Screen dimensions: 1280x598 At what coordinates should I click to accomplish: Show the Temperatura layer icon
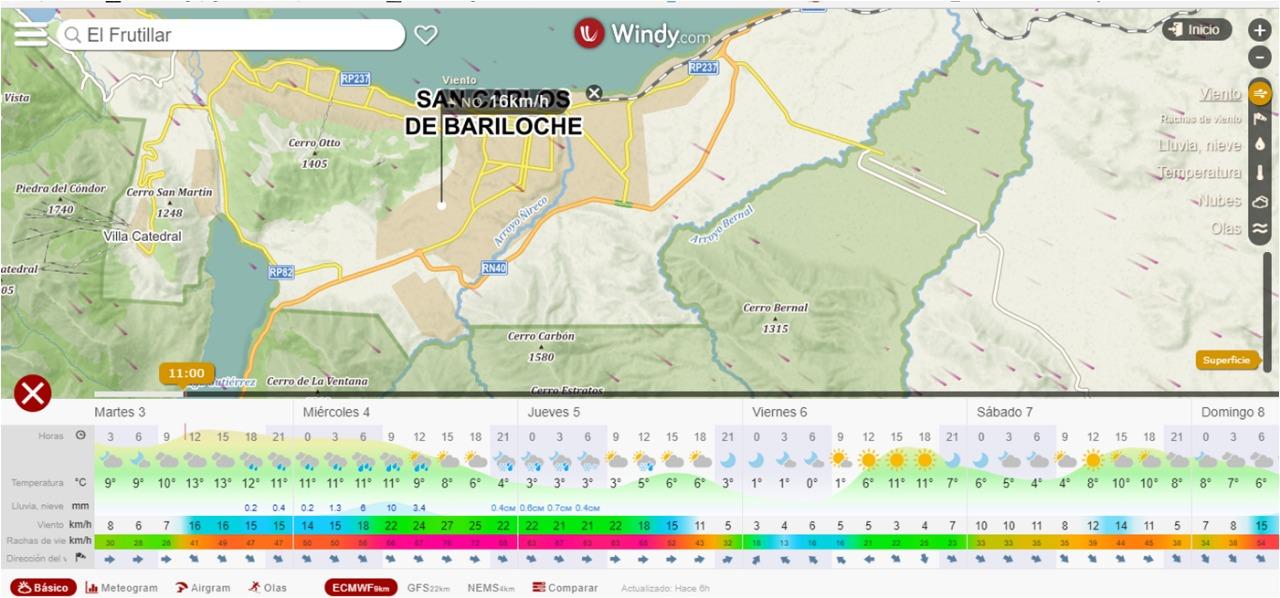[x=1259, y=172]
